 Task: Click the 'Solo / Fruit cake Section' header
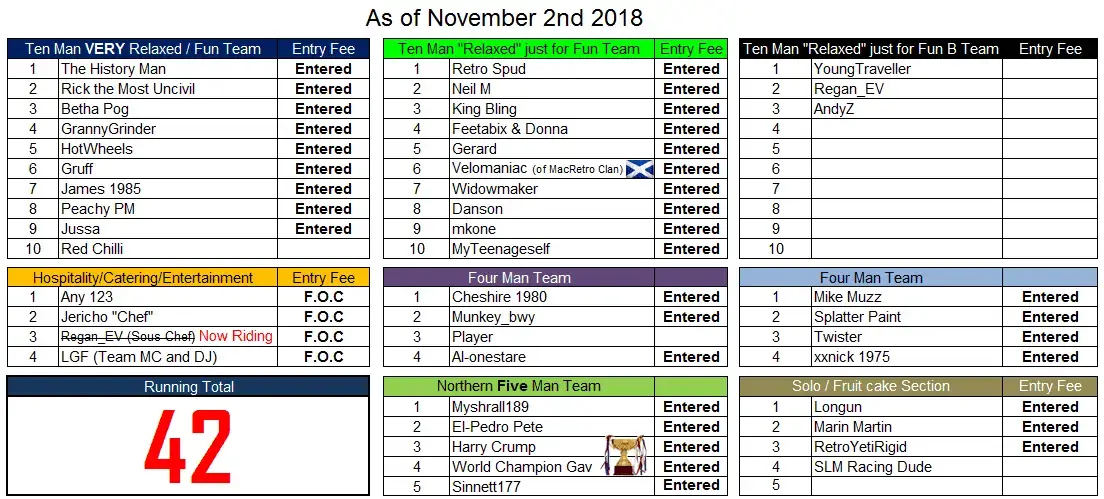(871, 386)
